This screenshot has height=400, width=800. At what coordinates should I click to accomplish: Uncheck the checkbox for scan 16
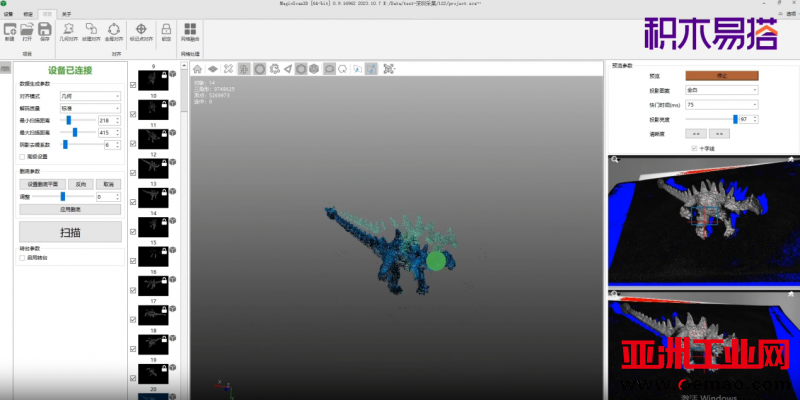point(133,290)
